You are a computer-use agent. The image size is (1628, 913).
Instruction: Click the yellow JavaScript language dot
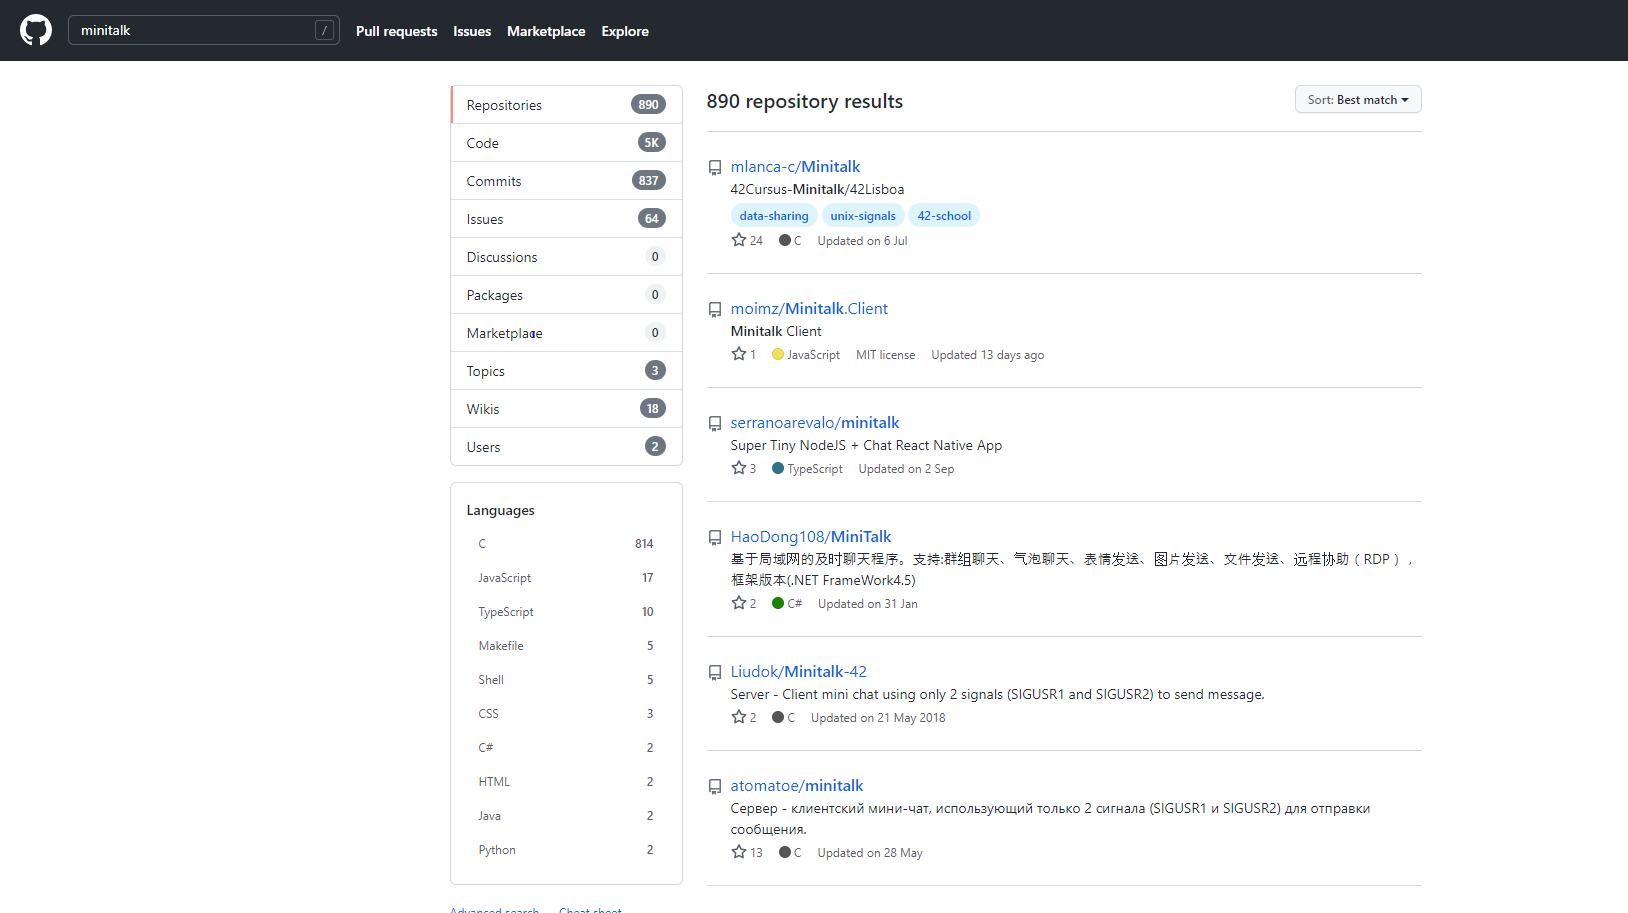pos(778,354)
